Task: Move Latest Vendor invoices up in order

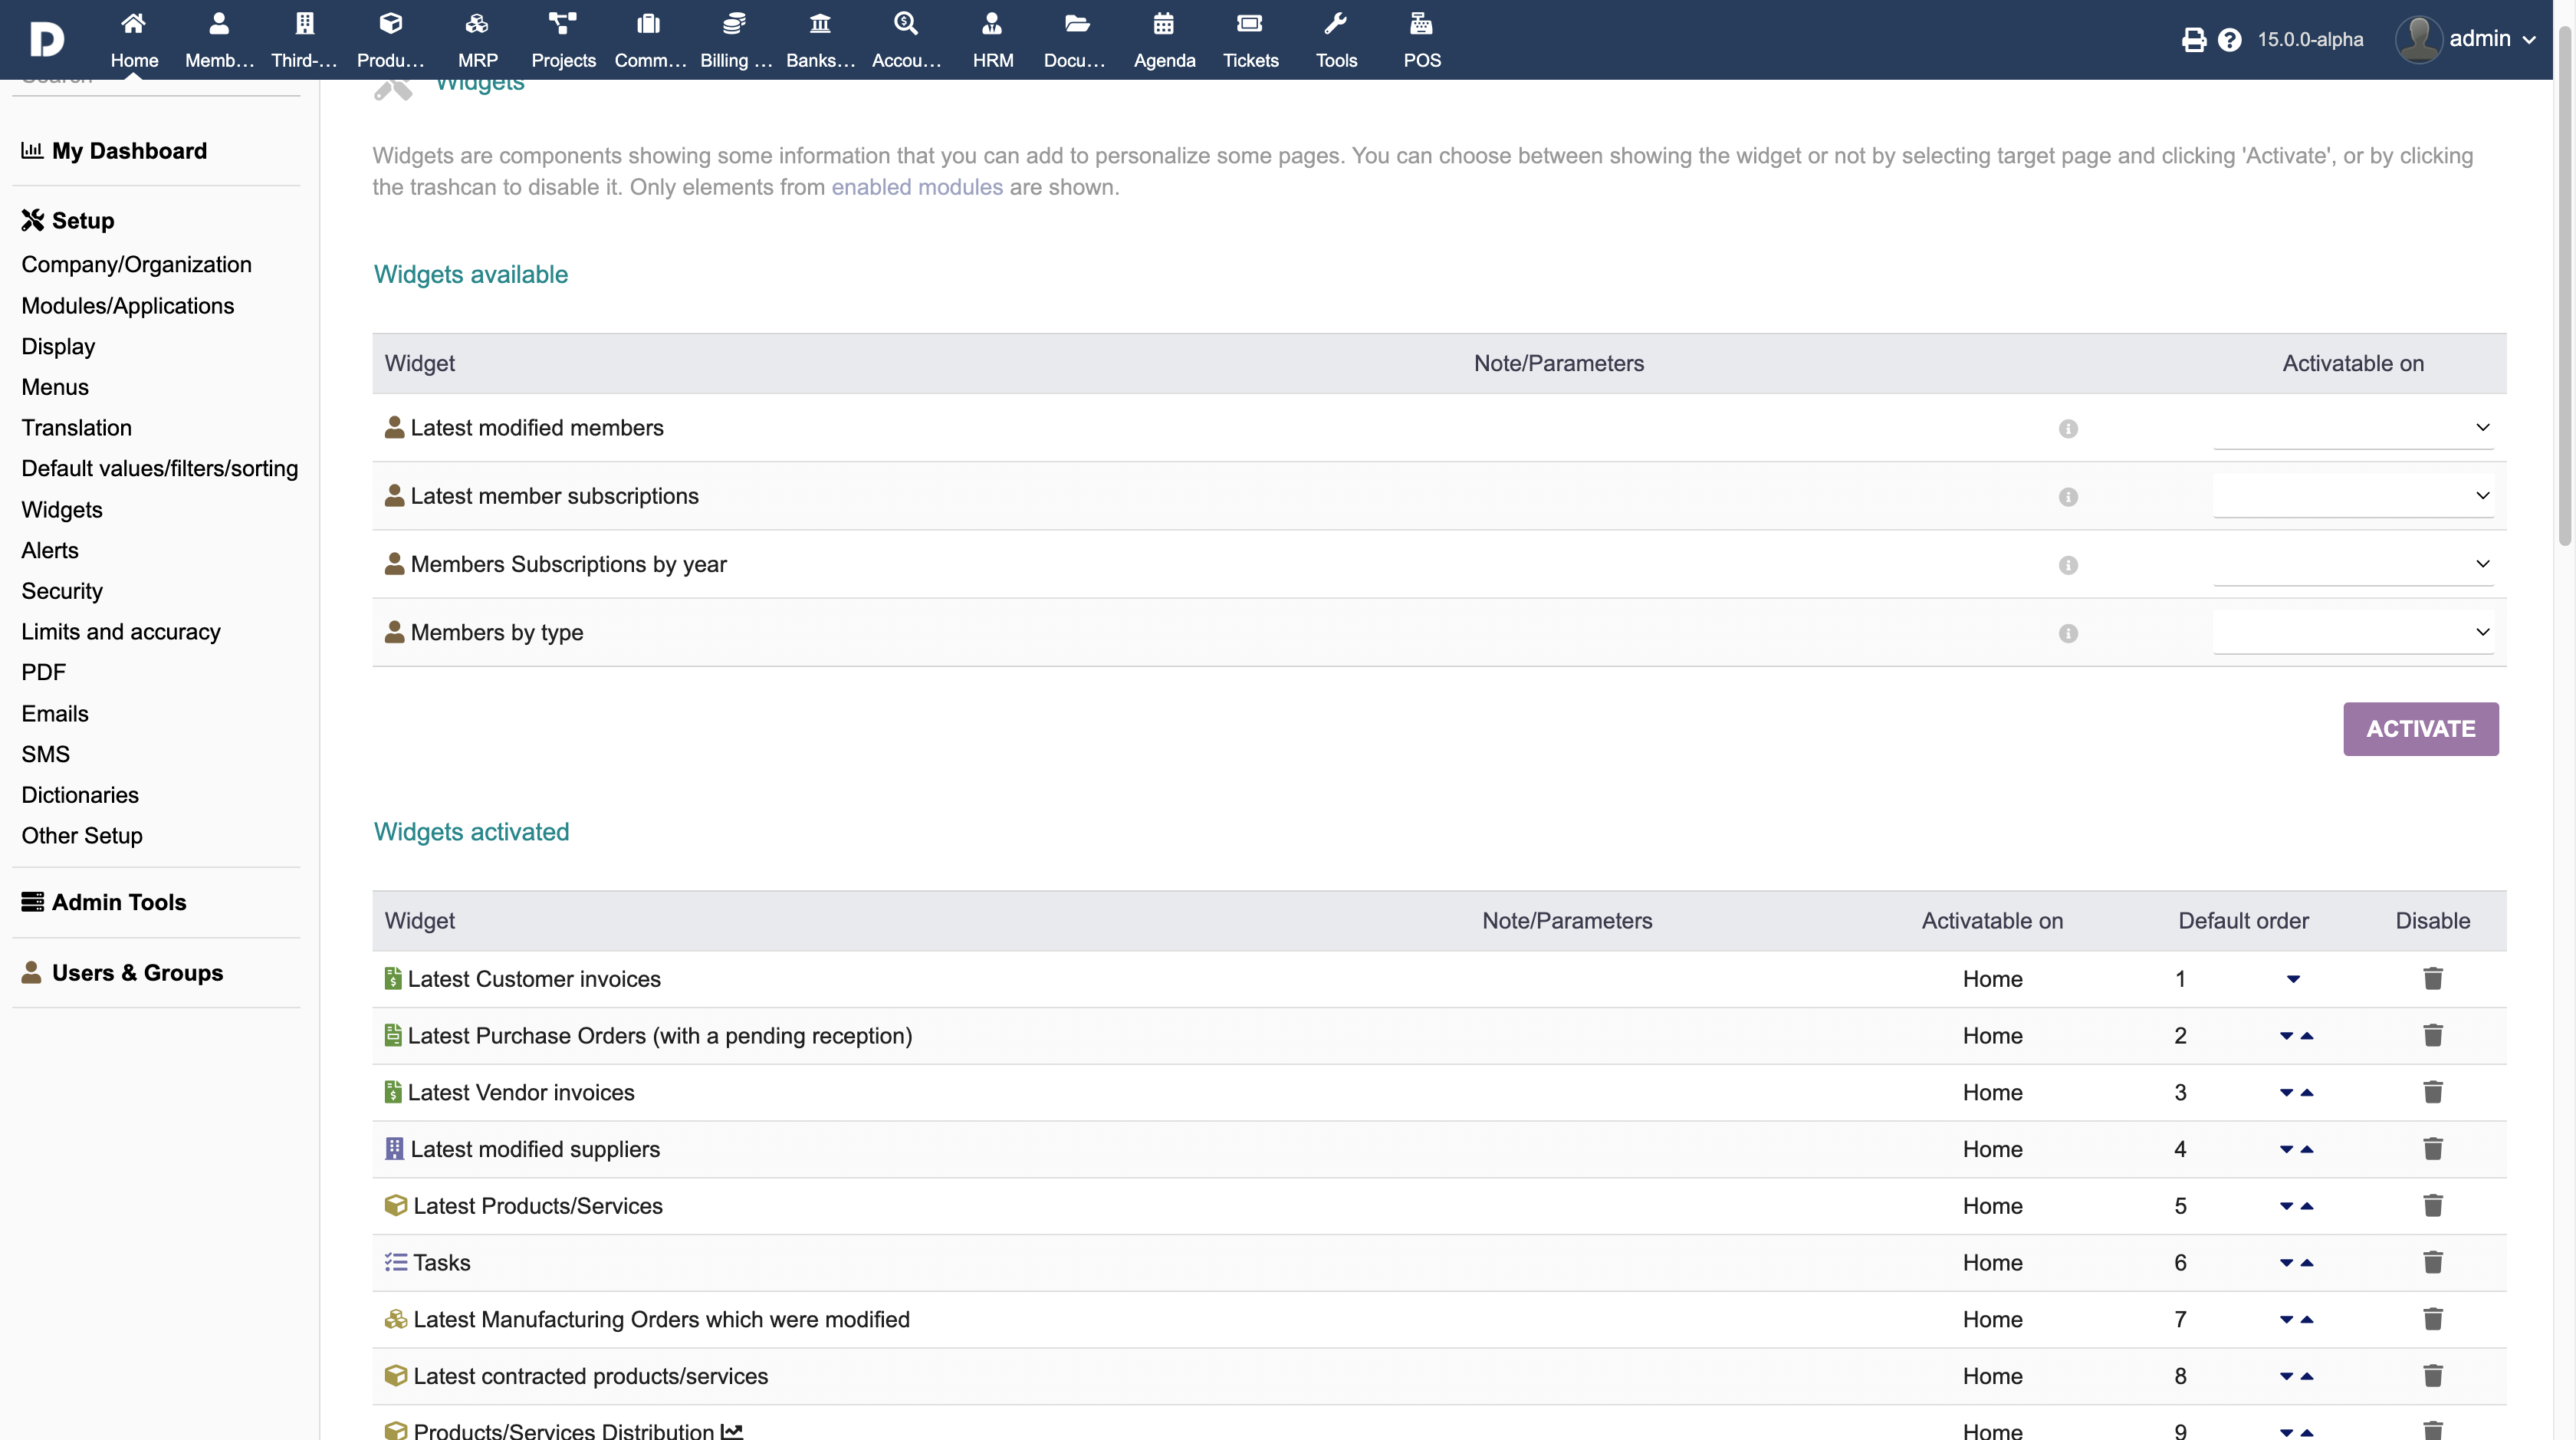Action: click(2307, 1093)
